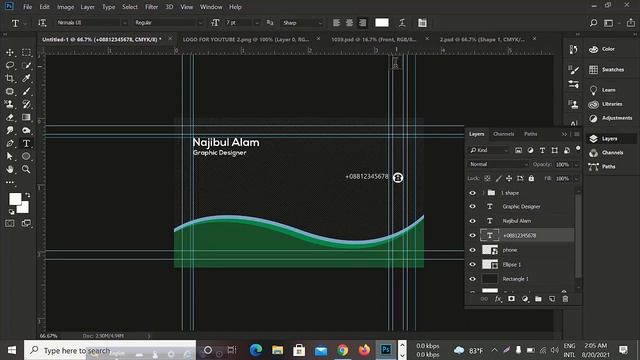Open the Photoshop search icon
The width and height of the screenshot is (640, 360).
pyautogui.click(x=593, y=23)
